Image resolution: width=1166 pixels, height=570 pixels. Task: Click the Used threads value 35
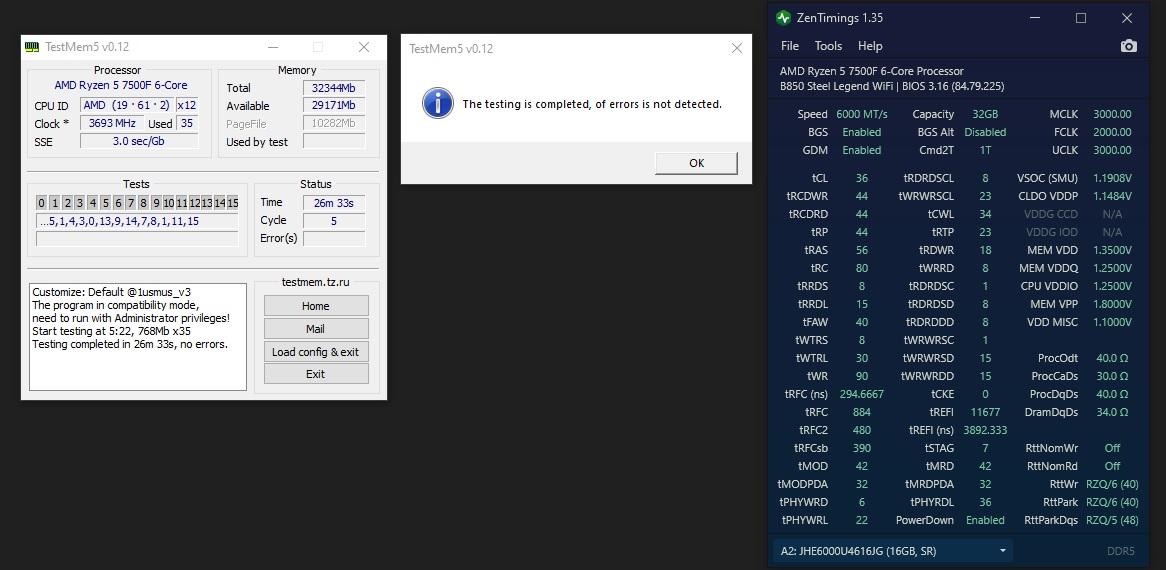pyautogui.click(x=187, y=123)
